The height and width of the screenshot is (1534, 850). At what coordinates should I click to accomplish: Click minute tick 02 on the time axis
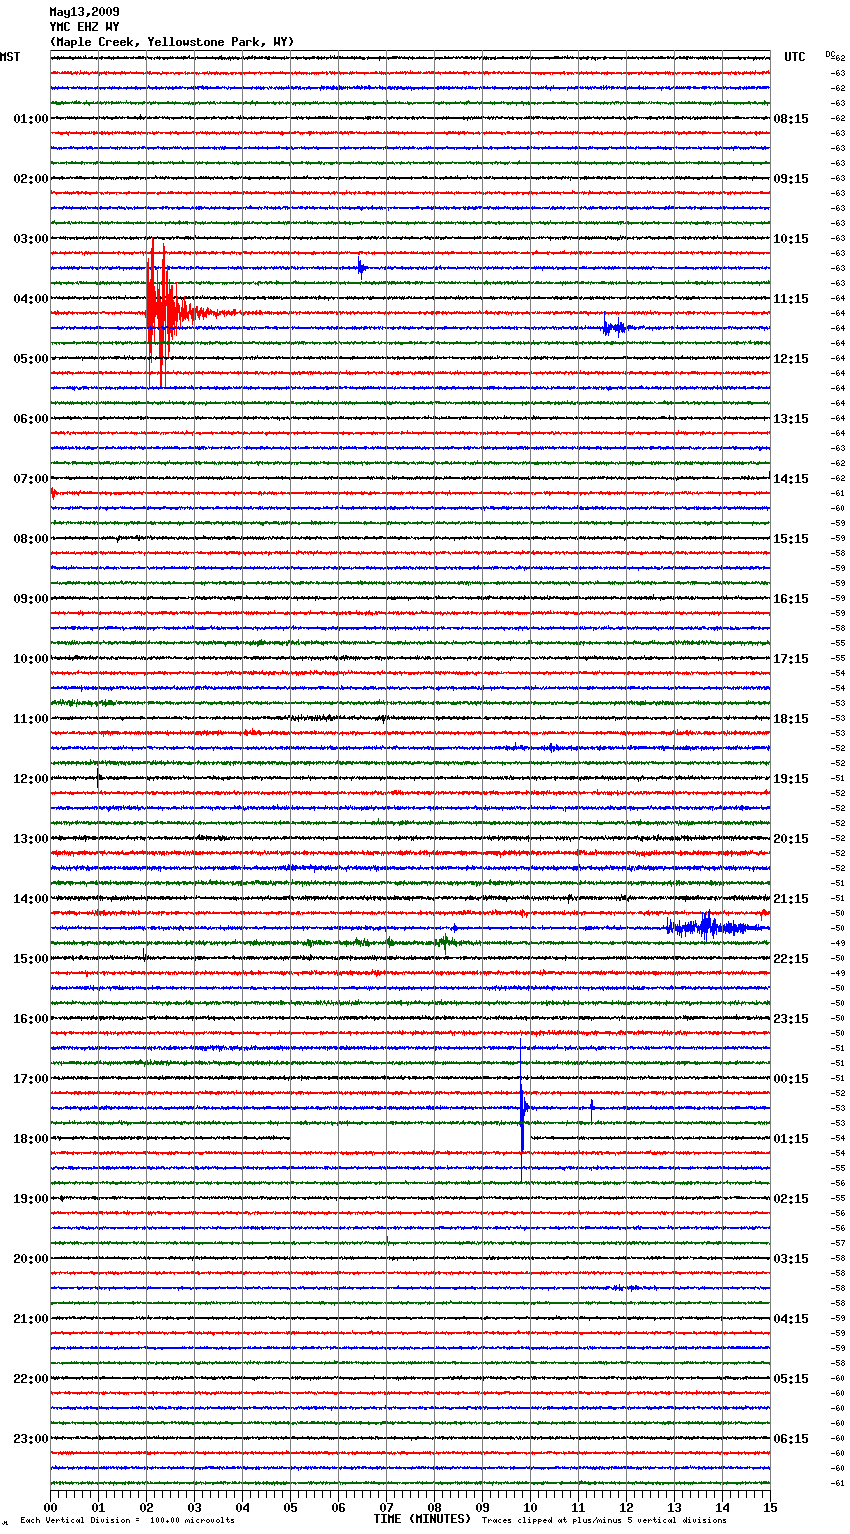pyautogui.click(x=146, y=1507)
